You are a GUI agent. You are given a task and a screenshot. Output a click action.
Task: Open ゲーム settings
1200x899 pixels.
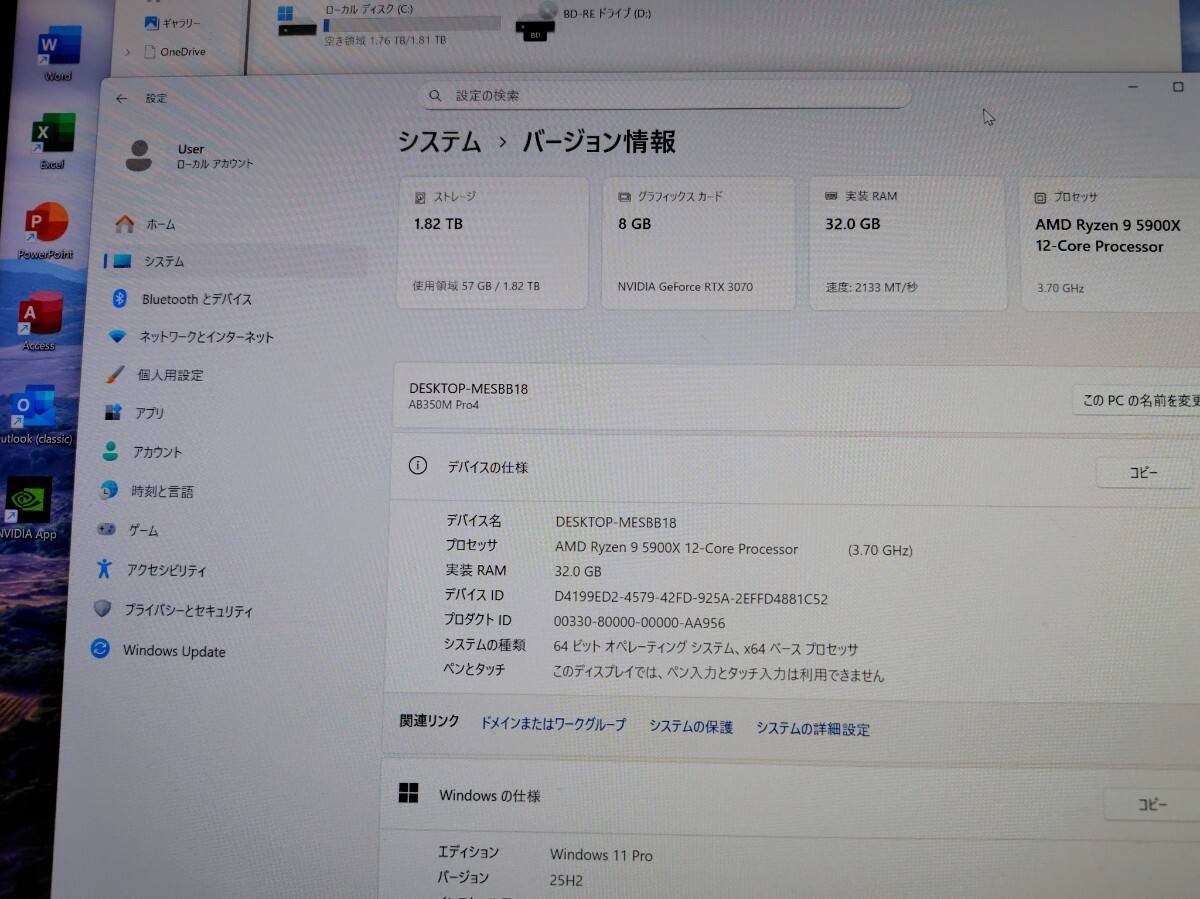(x=145, y=530)
